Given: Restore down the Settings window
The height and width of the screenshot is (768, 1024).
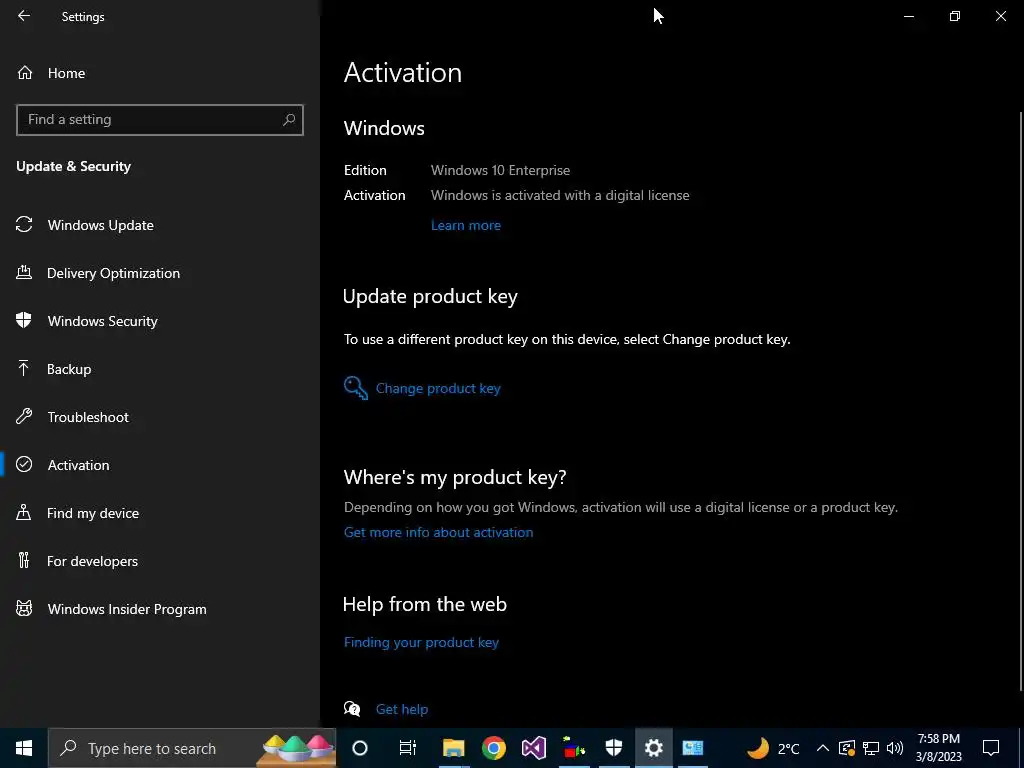Looking at the screenshot, I should 955,16.
